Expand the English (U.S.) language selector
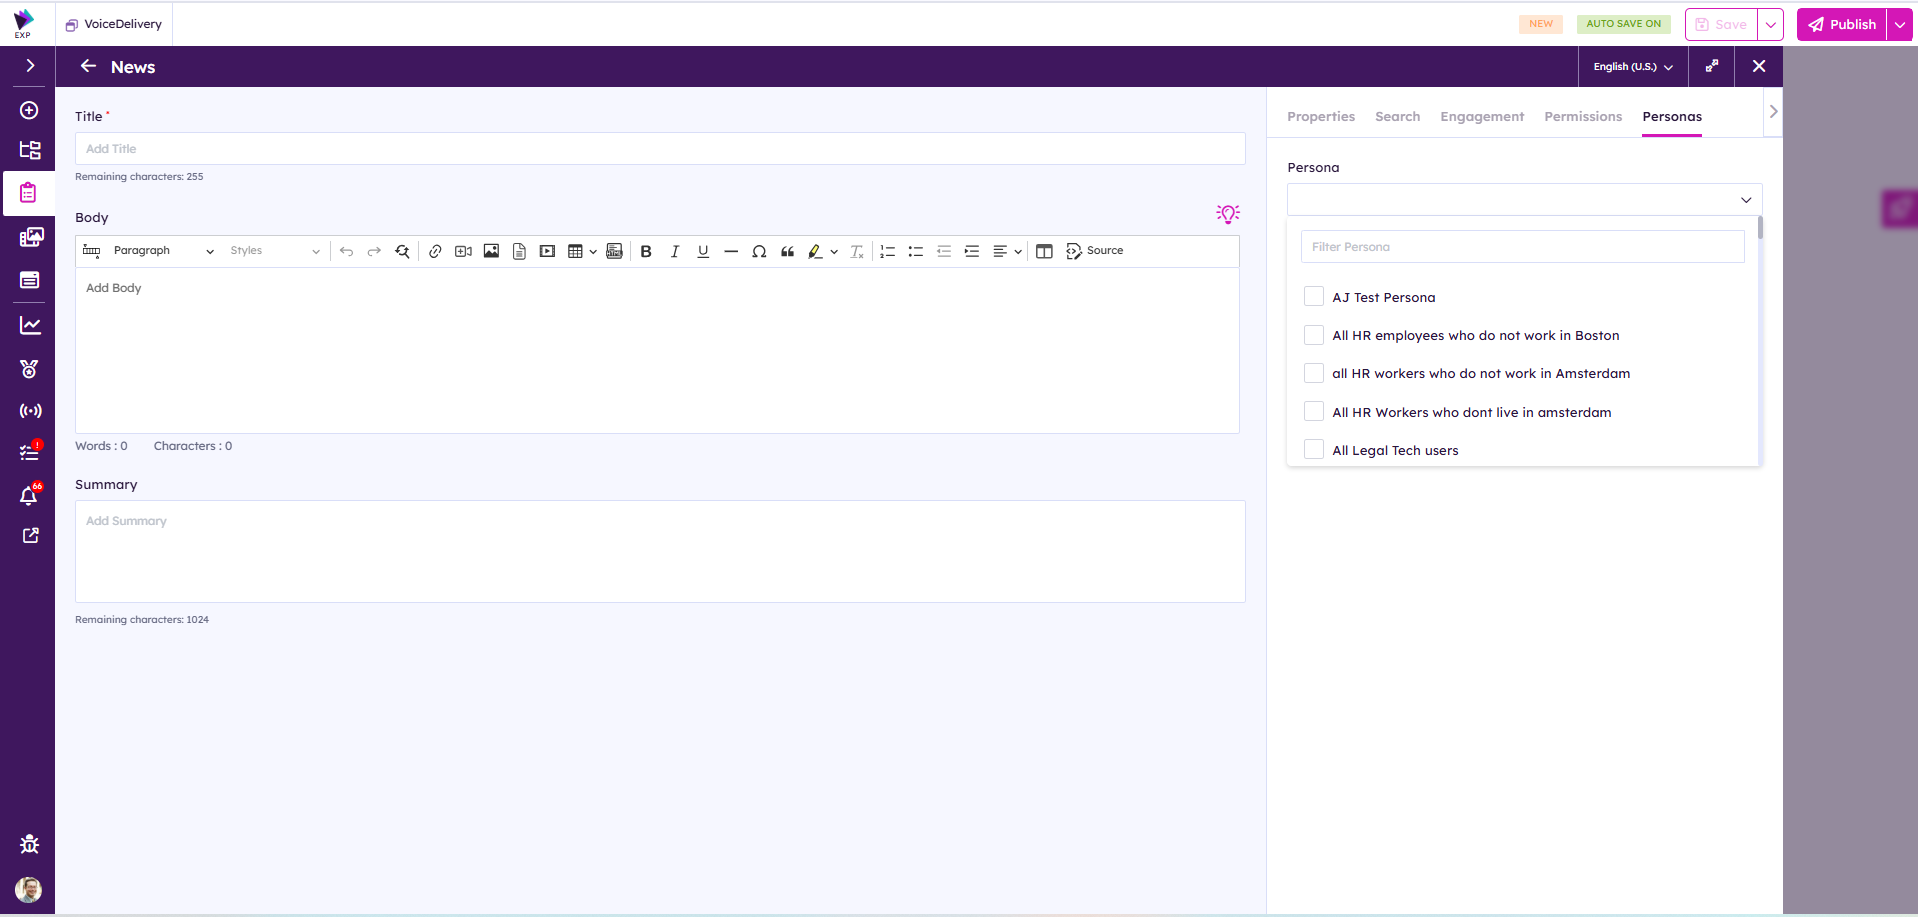 (1632, 67)
